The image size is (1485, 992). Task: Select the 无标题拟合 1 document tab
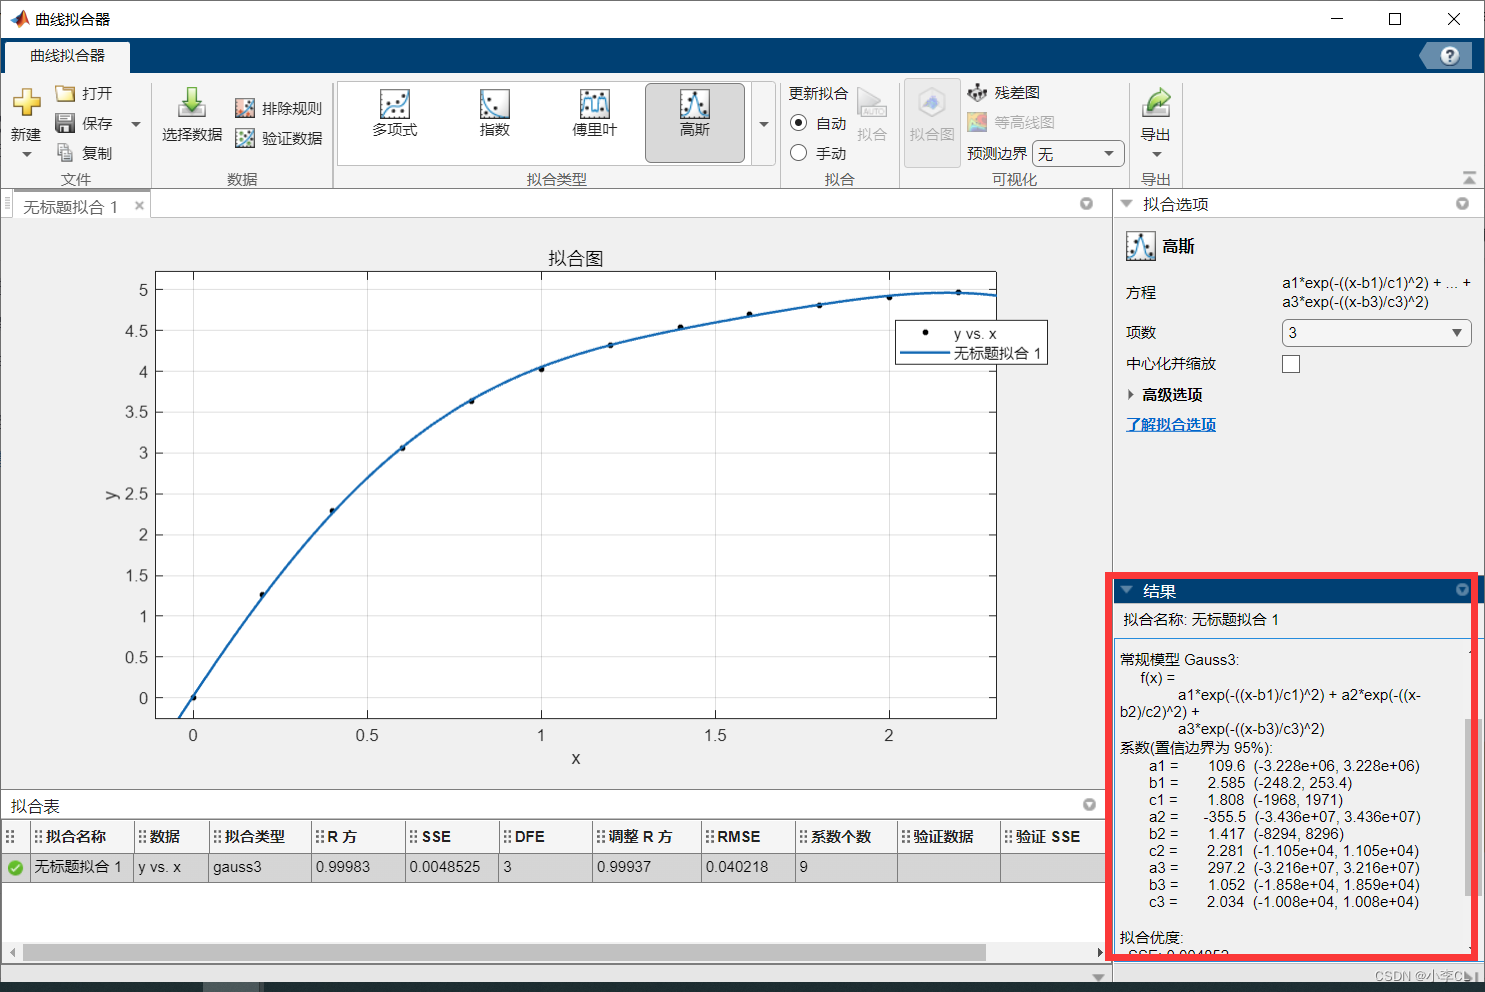tap(71, 206)
